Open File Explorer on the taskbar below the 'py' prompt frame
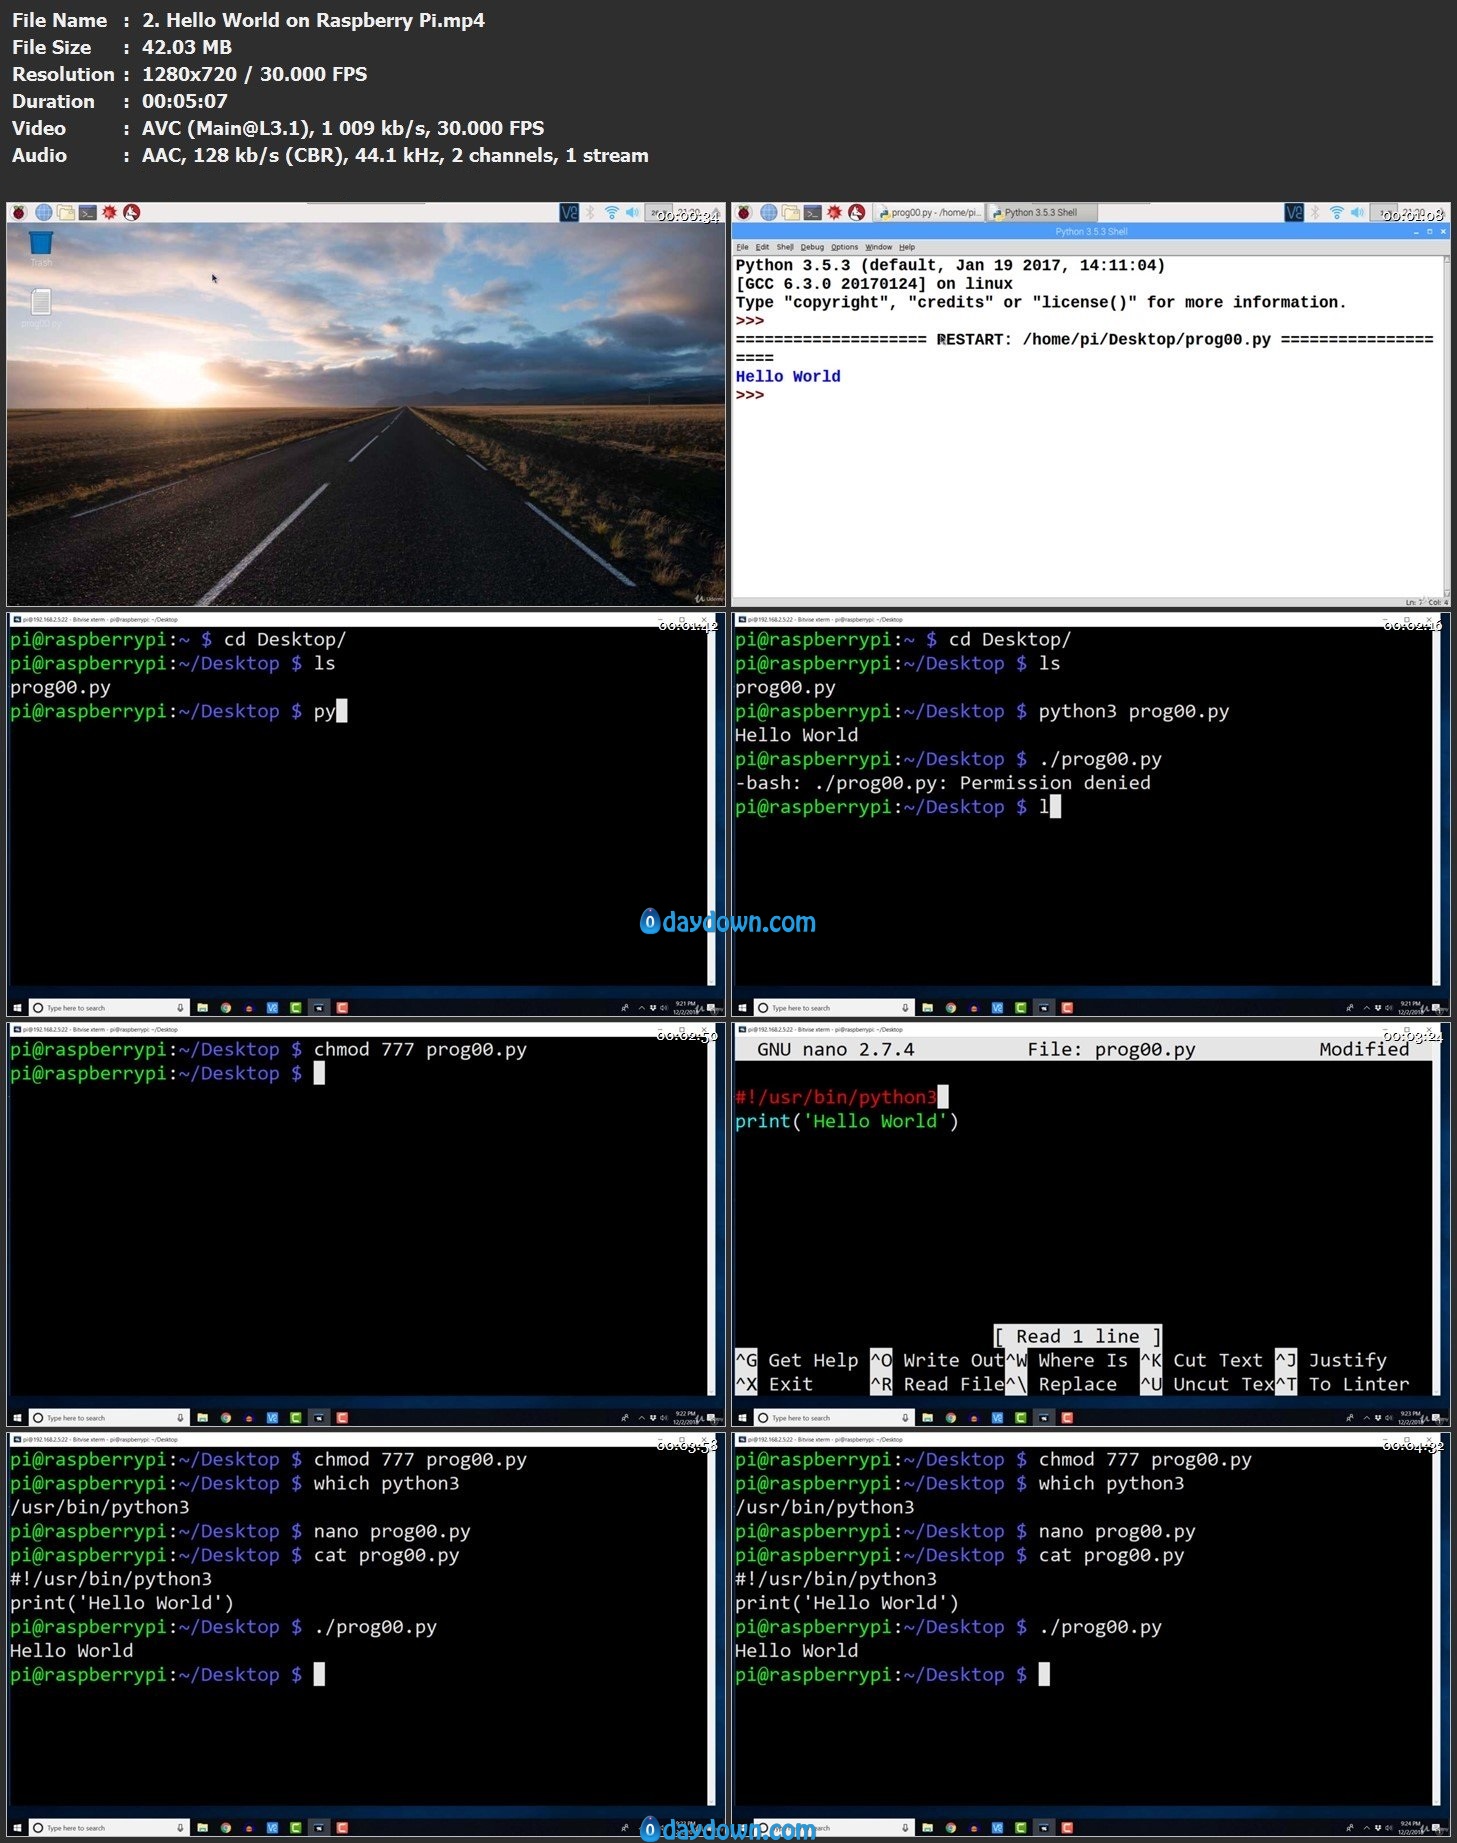1457x1843 pixels. click(203, 1008)
